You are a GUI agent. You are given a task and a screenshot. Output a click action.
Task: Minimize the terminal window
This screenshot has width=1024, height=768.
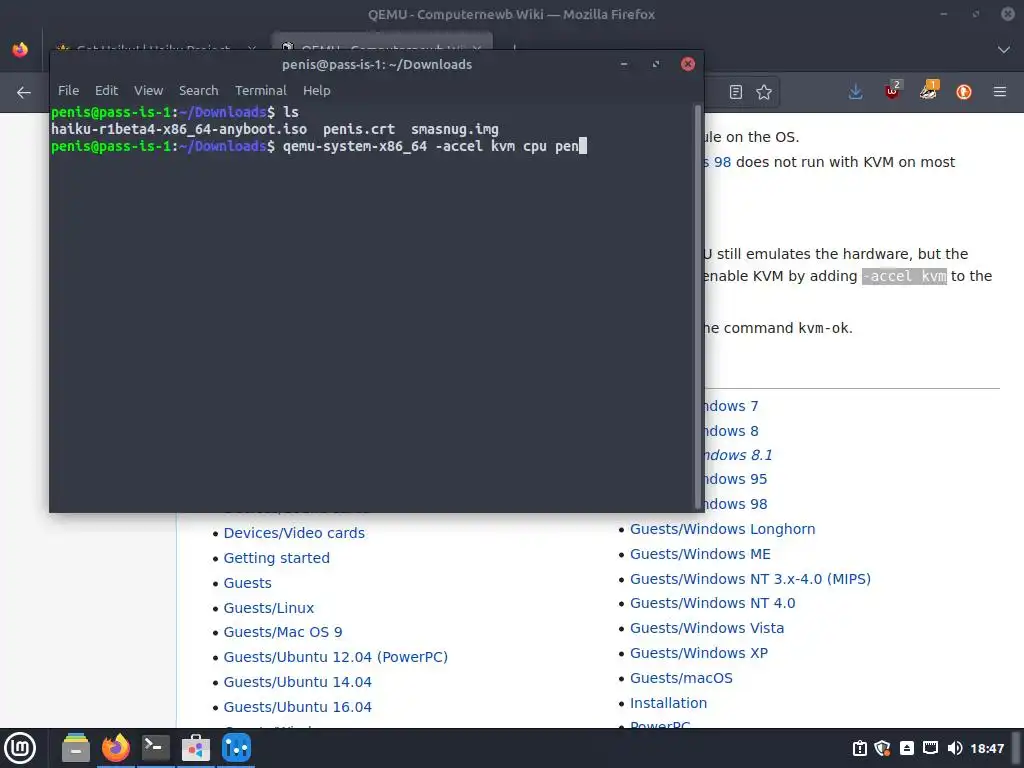pyautogui.click(x=624, y=64)
